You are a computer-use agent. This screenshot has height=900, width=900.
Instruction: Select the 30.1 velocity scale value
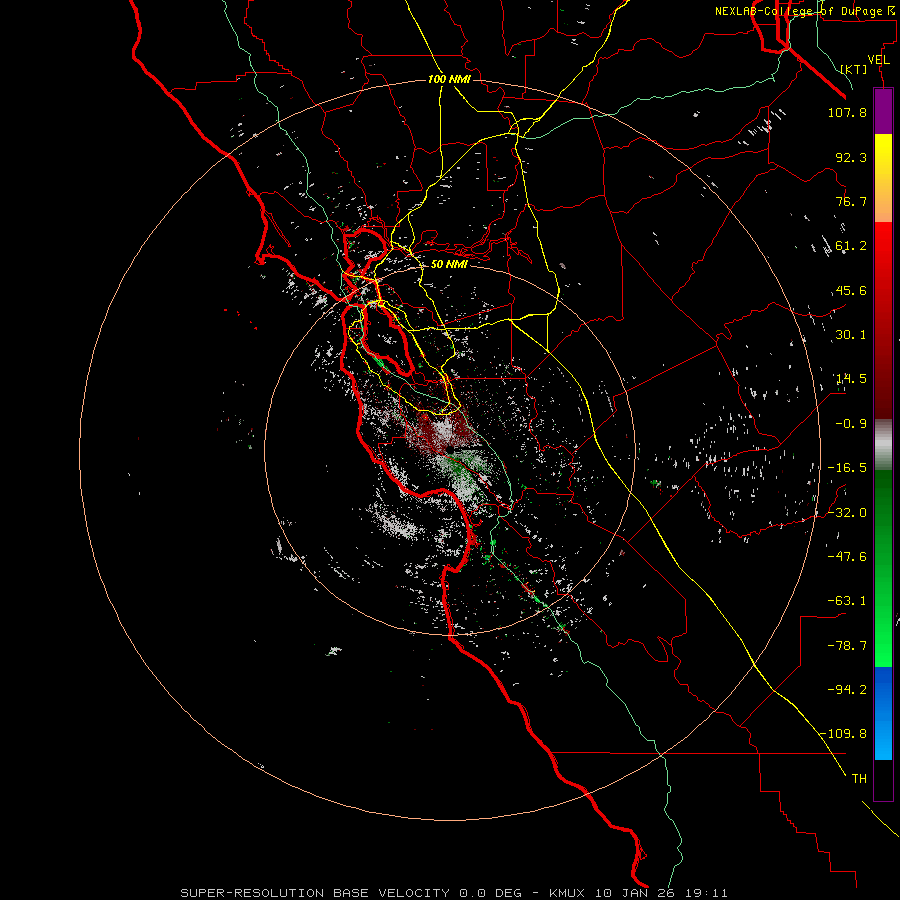(851, 335)
